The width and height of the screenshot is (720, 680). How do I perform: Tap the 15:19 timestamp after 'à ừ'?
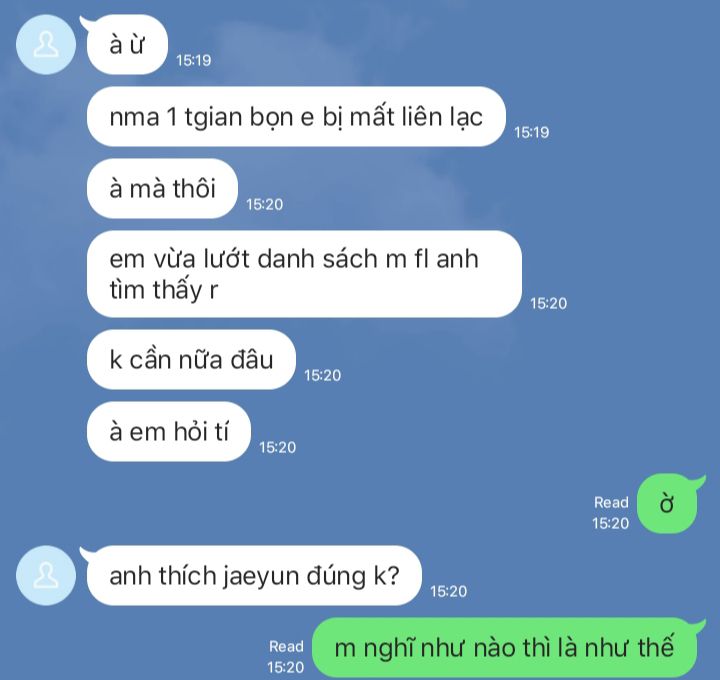(194, 60)
